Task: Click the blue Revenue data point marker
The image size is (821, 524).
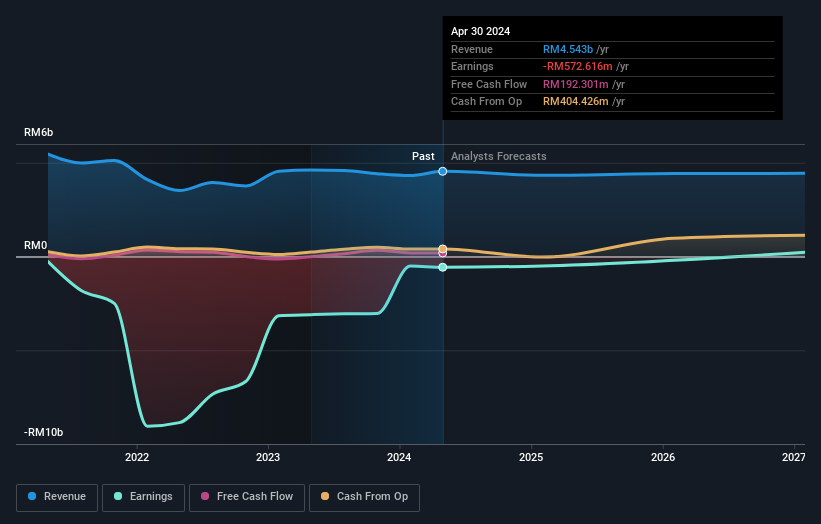Action: click(x=442, y=171)
